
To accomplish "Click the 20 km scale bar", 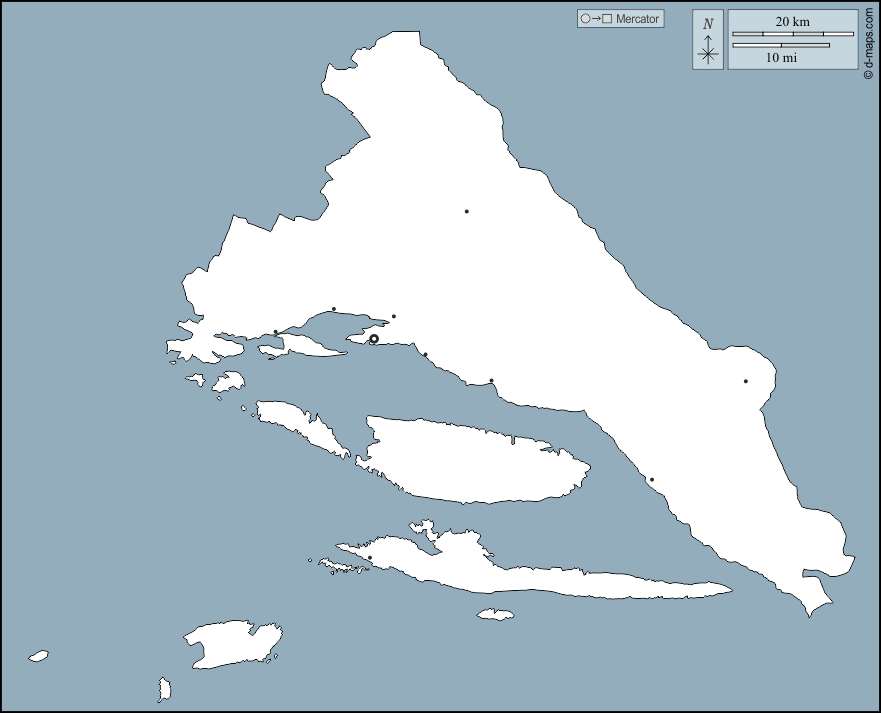I will 792,34.
